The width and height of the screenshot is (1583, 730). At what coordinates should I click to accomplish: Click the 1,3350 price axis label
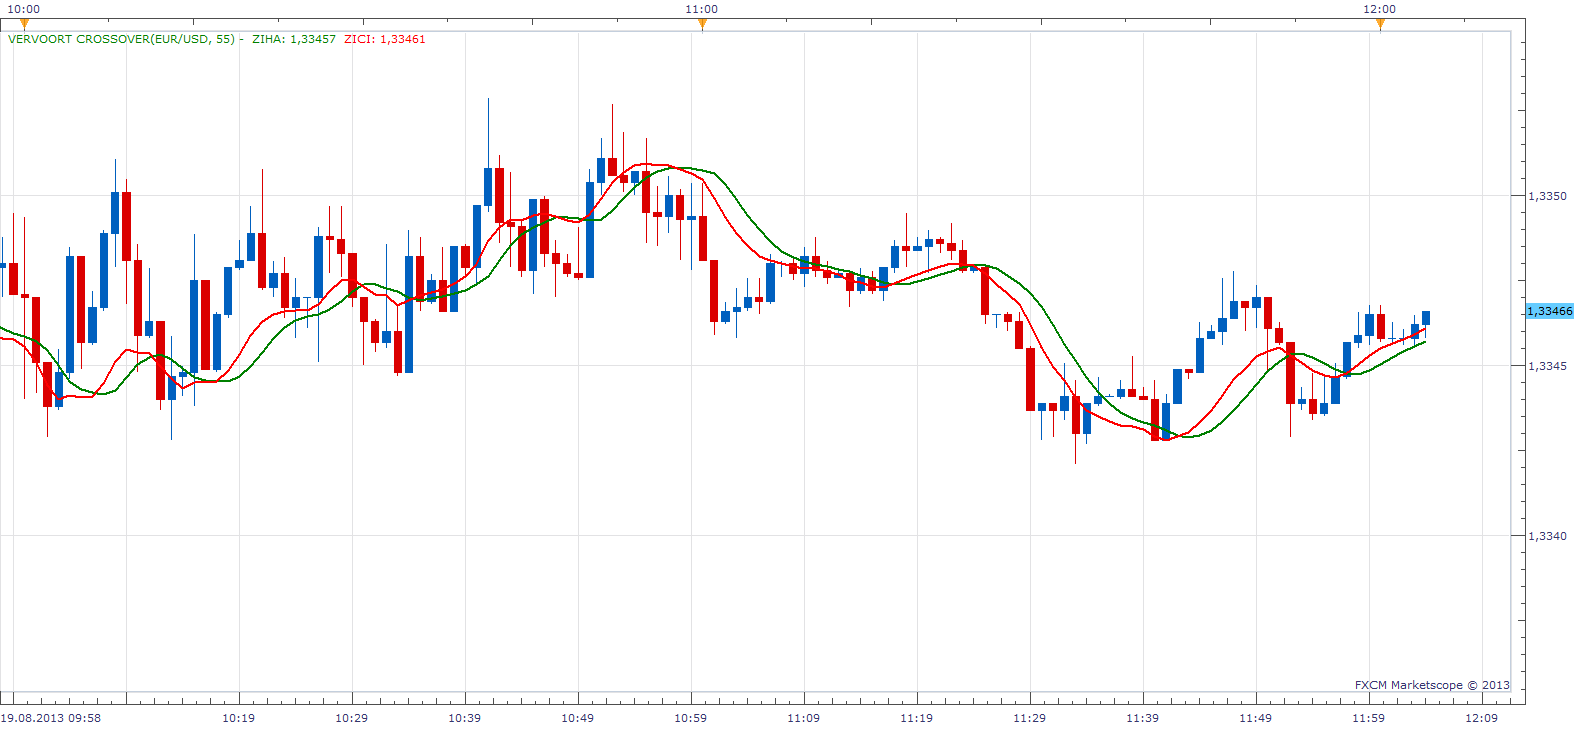pyautogui.click(x=1547, y=196)
